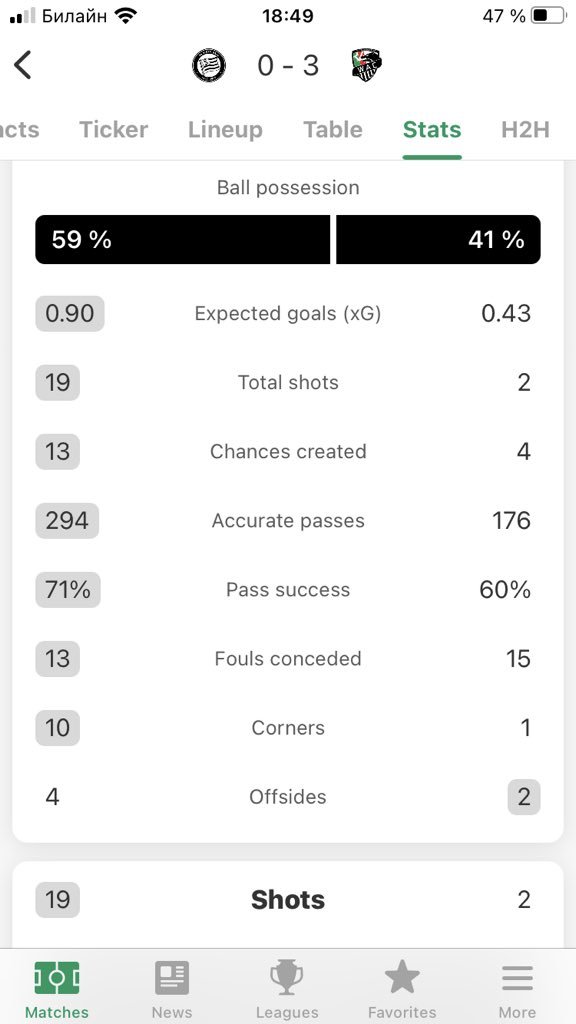This screenshot has height=1024, width=576.
Task: Open the News newspaper icon
Action: pyautogui.click(x=172, y=978)
